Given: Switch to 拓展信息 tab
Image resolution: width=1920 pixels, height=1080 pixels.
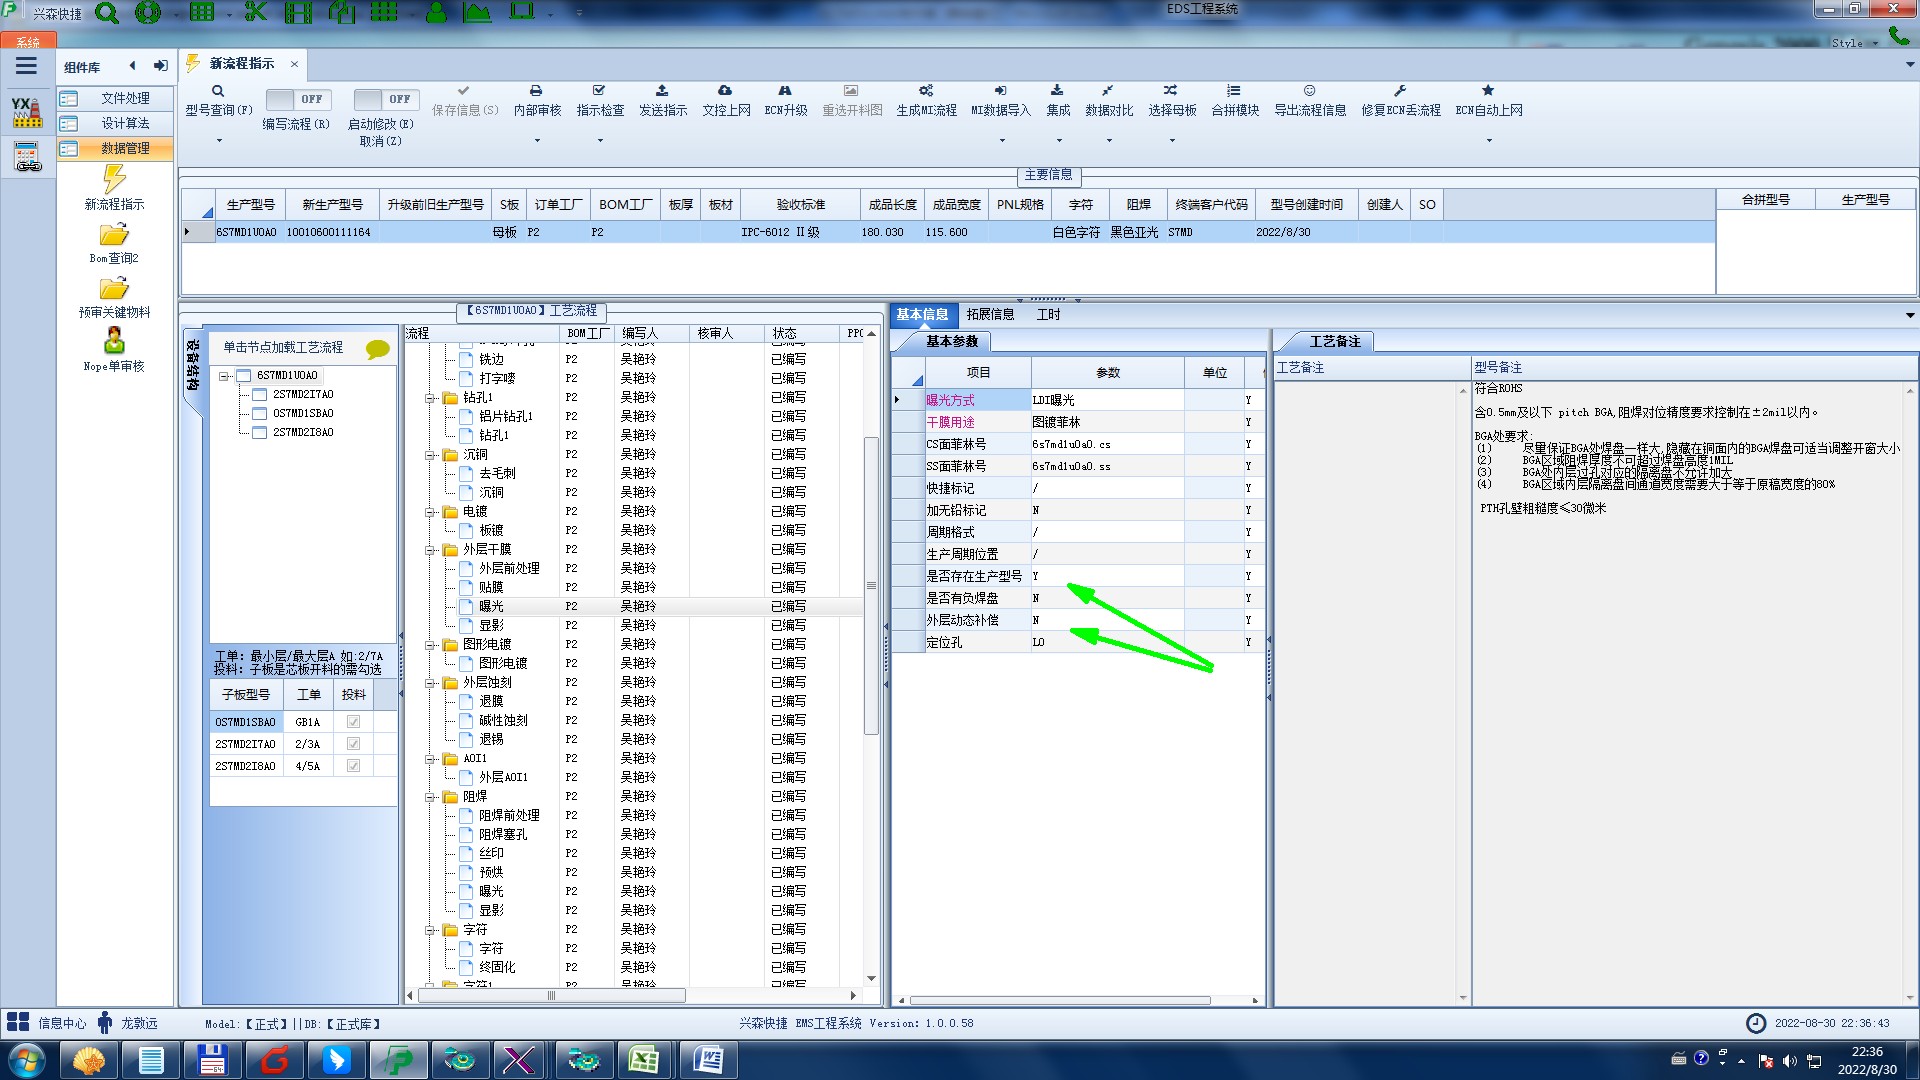Looking at the screenshot, I should tap(990, 315).
